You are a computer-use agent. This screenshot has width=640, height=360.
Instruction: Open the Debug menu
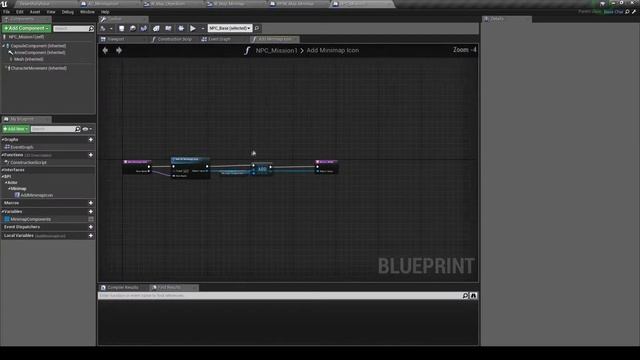tap(67, 12)
